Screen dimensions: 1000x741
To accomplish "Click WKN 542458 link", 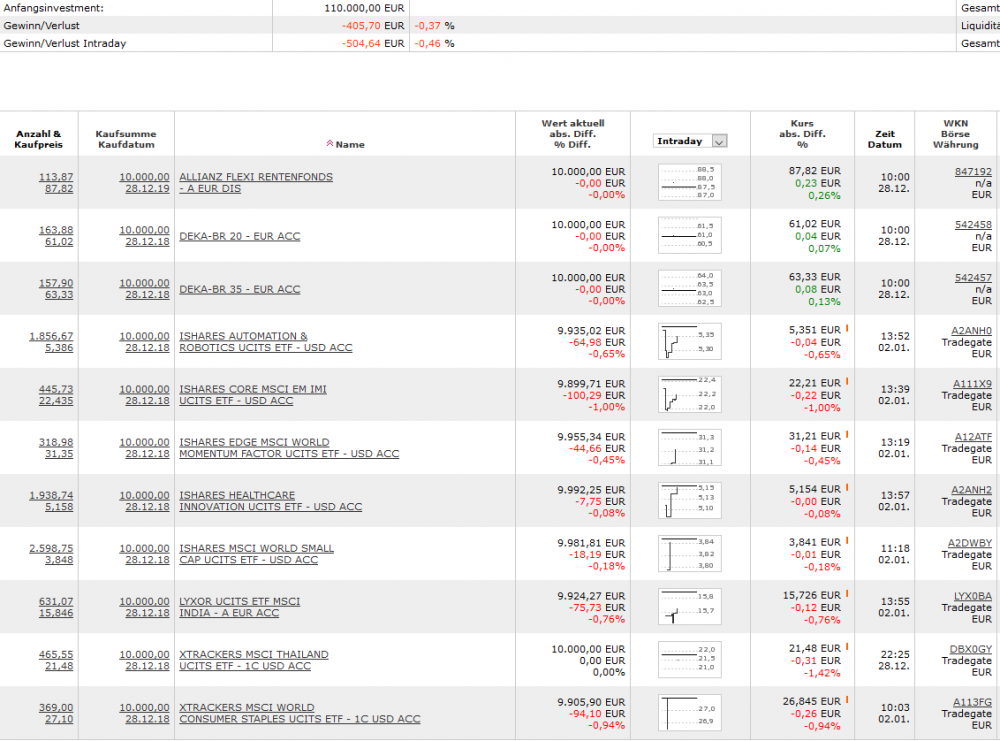I will point(973,224).
